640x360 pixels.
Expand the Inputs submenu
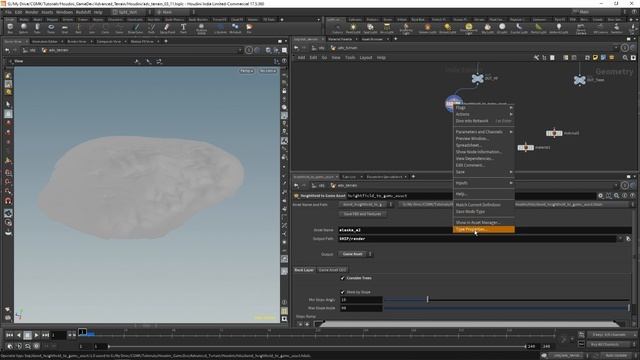point(484,183)
